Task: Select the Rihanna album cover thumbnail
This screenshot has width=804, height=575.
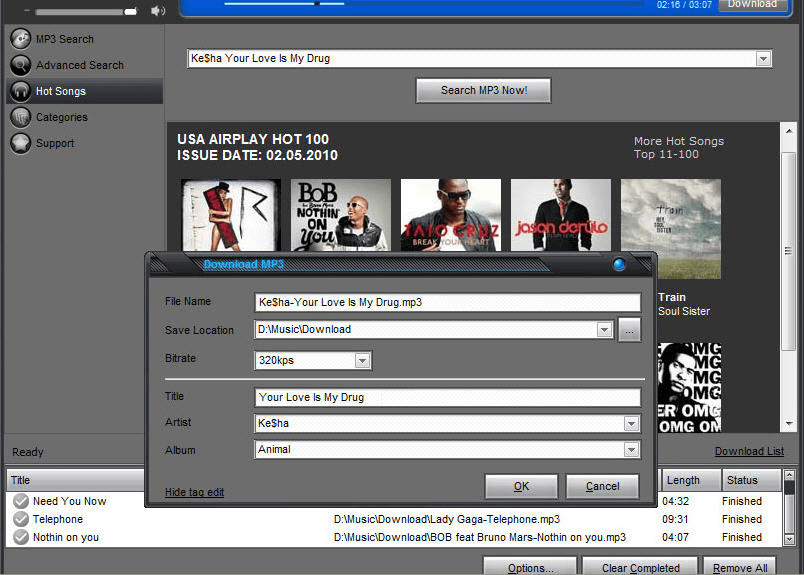Action: [231, 215]
